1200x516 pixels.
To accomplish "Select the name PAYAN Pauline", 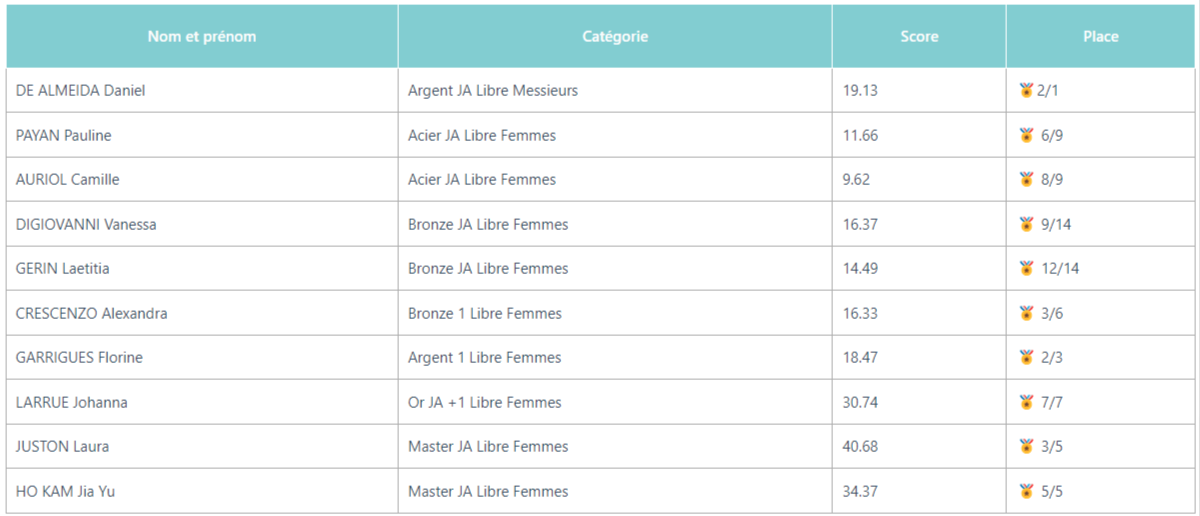I will [64, 135].
